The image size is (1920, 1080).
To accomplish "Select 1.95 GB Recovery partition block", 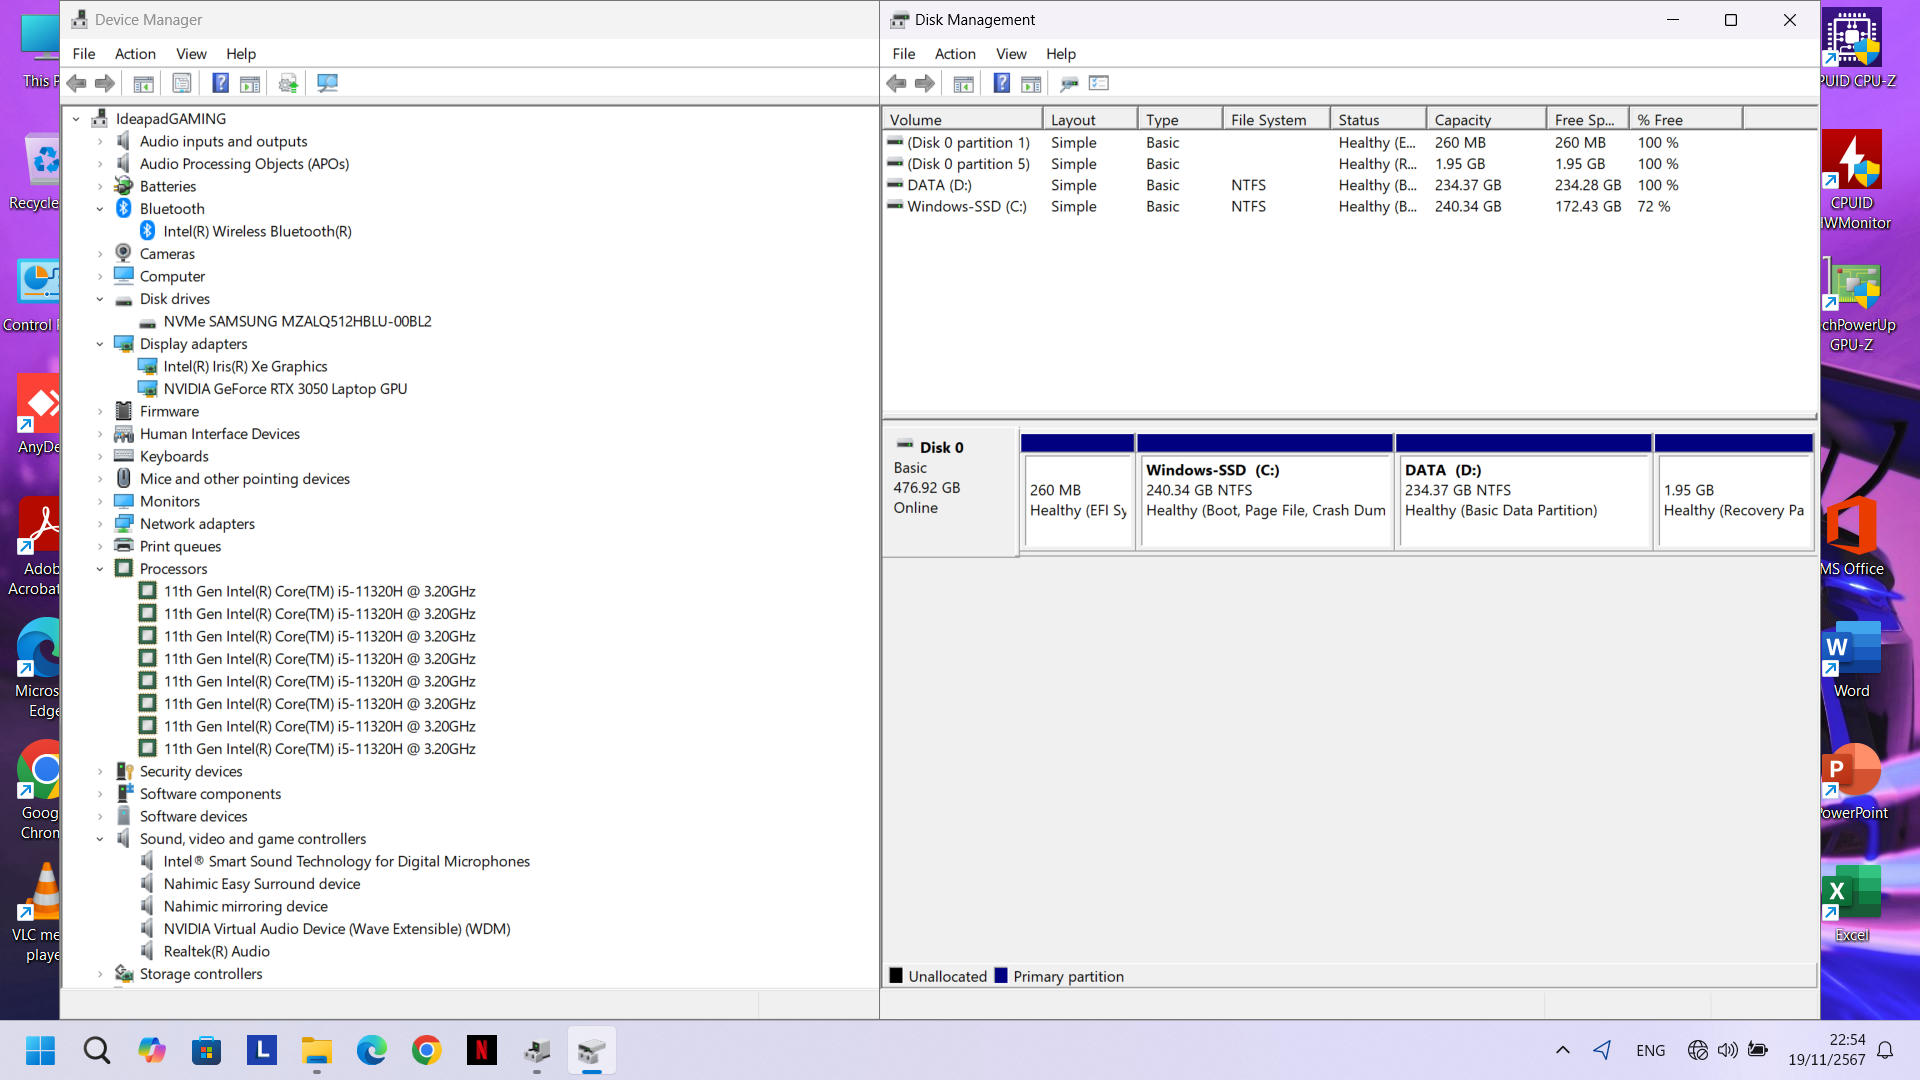I will tap(1734, 492).
